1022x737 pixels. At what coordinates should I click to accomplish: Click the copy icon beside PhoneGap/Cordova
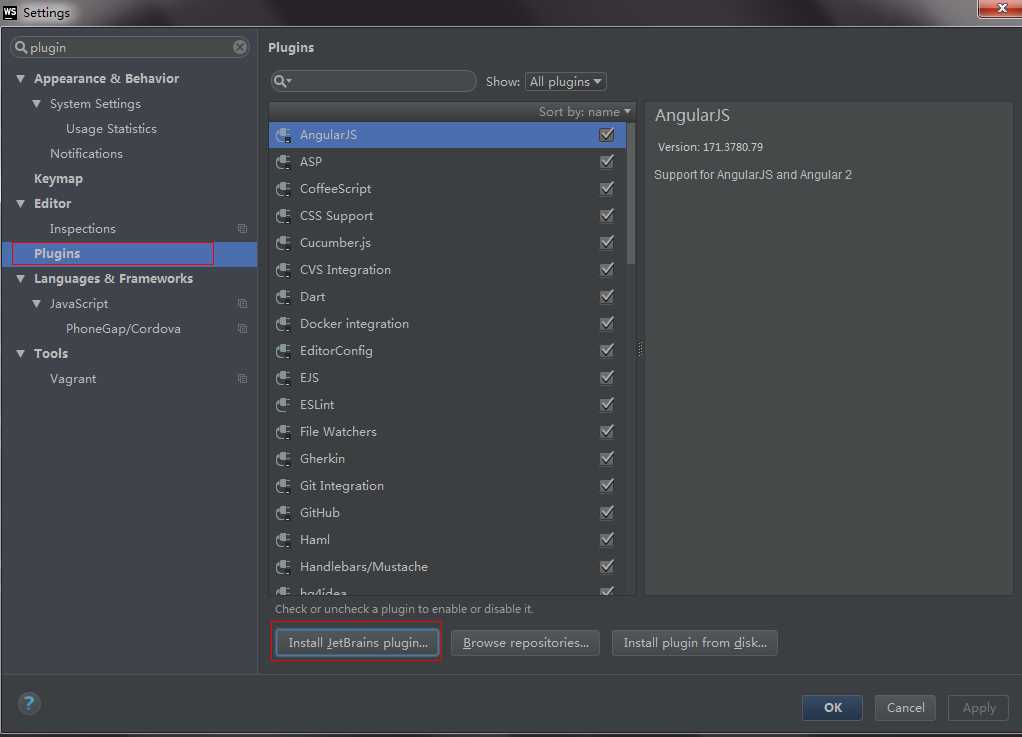click(242, 328)
